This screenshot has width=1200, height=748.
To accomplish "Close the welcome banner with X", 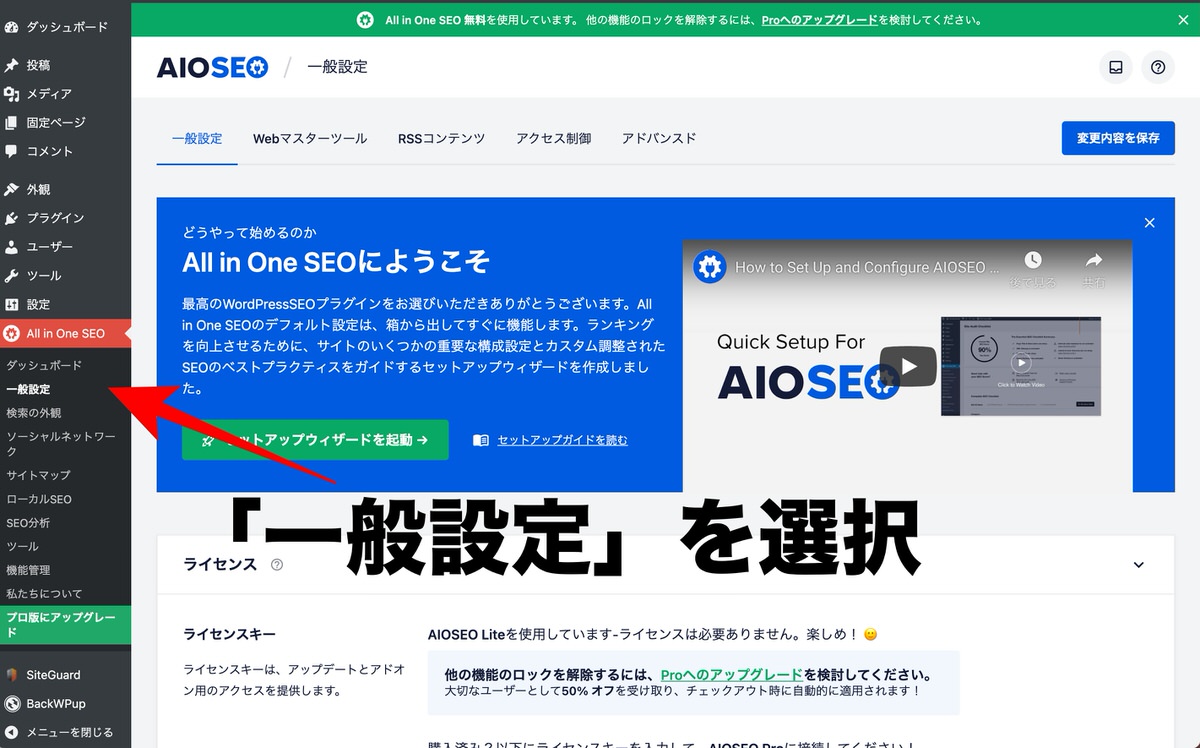I will coord(1149,223).
